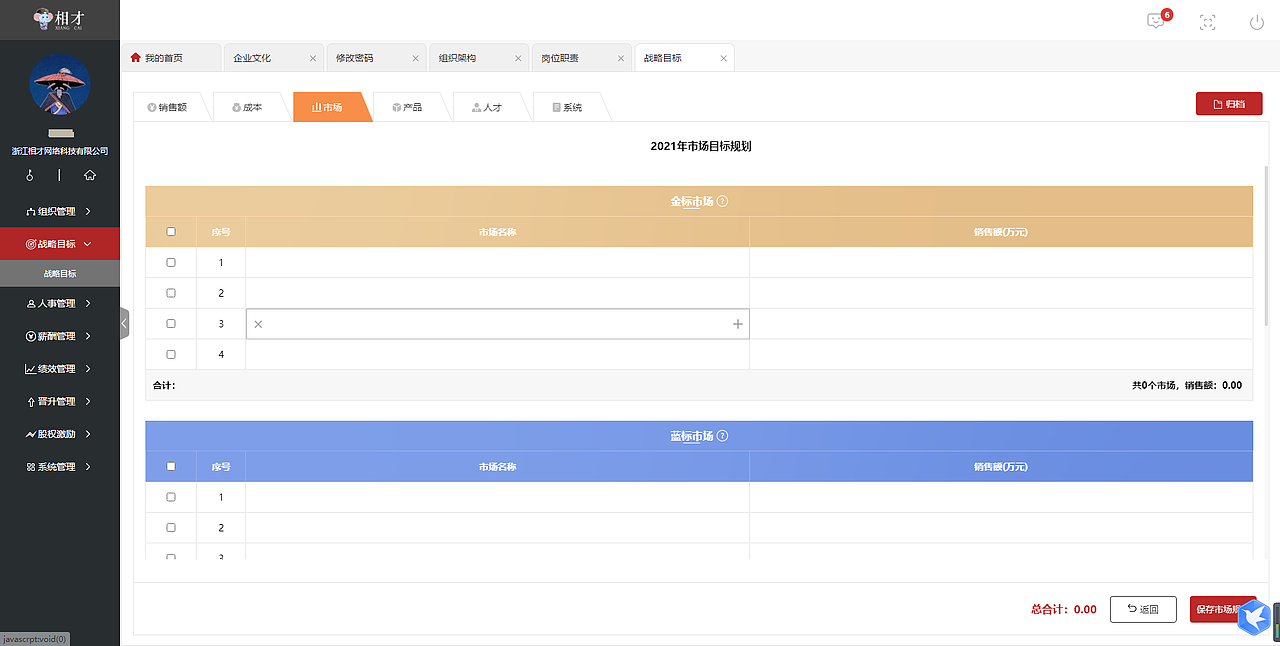Click the fullscreen toggle icon in top bar
The width and height of the screenshot is (1280, 646).
click(x=1207, y=20)
